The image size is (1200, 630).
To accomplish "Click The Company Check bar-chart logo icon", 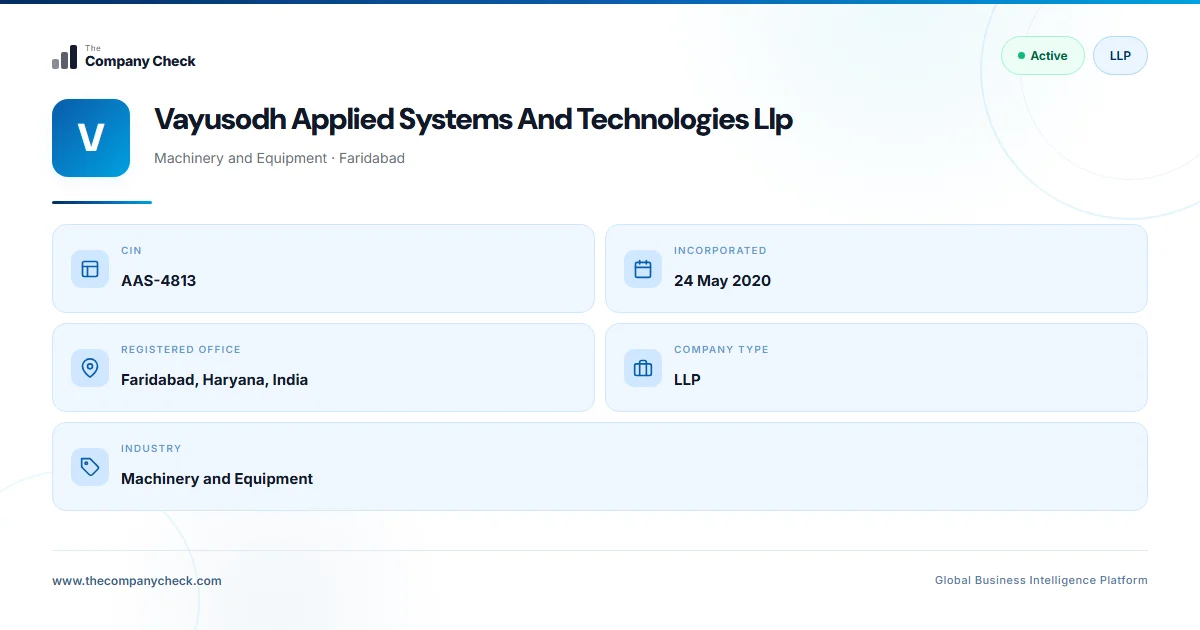I will click(x=64, y=57).
